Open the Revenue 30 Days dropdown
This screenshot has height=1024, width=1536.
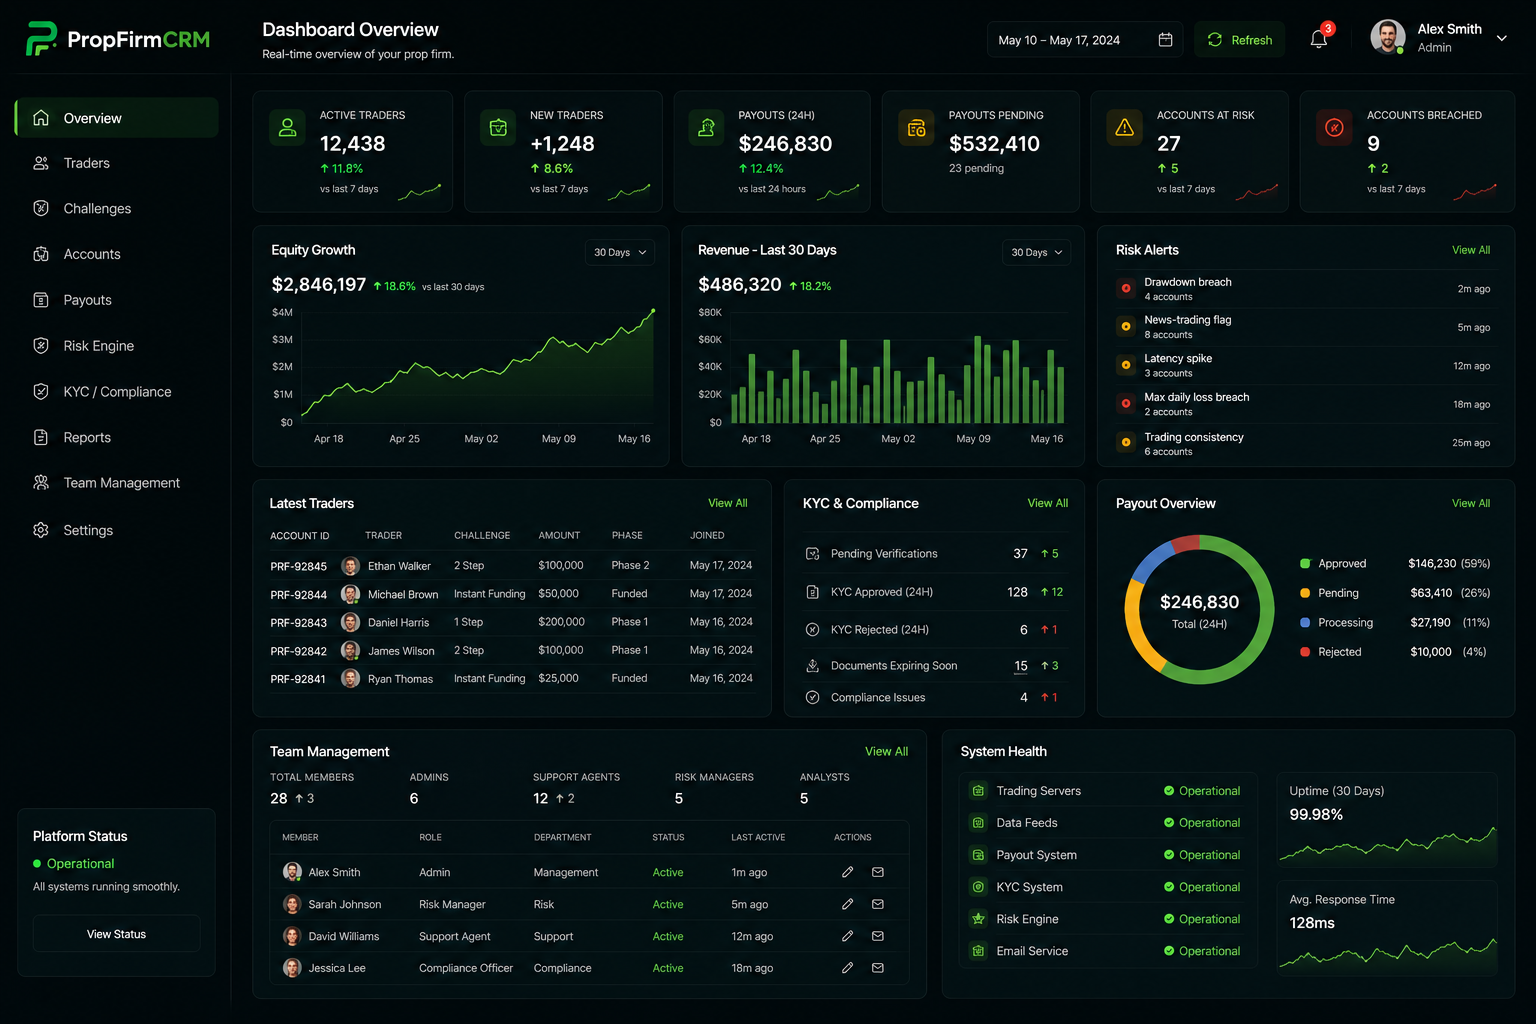pyautogui.click(x=1036, y=252)
